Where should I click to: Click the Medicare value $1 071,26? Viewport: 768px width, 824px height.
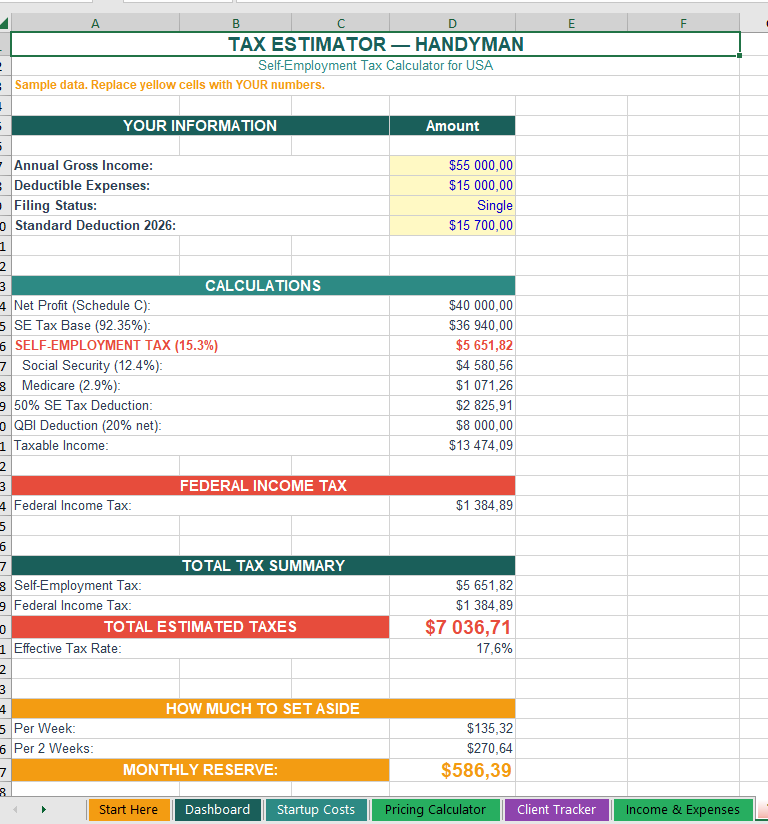[x=453, y=385]
